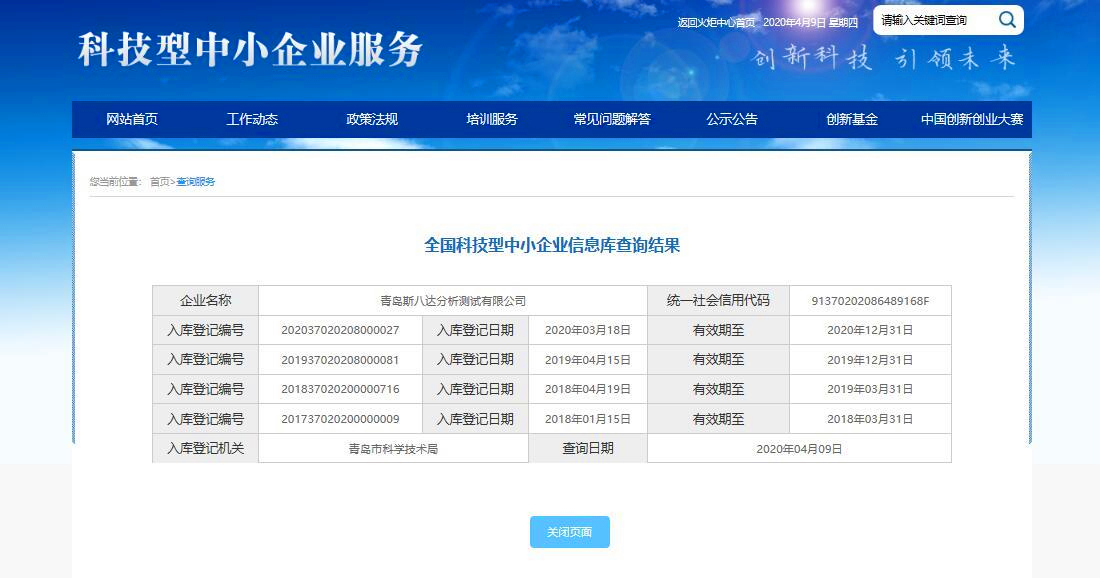The width and height of the screenshot is (1100, 578).
Task: Click 青岛市科学技术局 registration authority cell
Action: pos(394,449)
